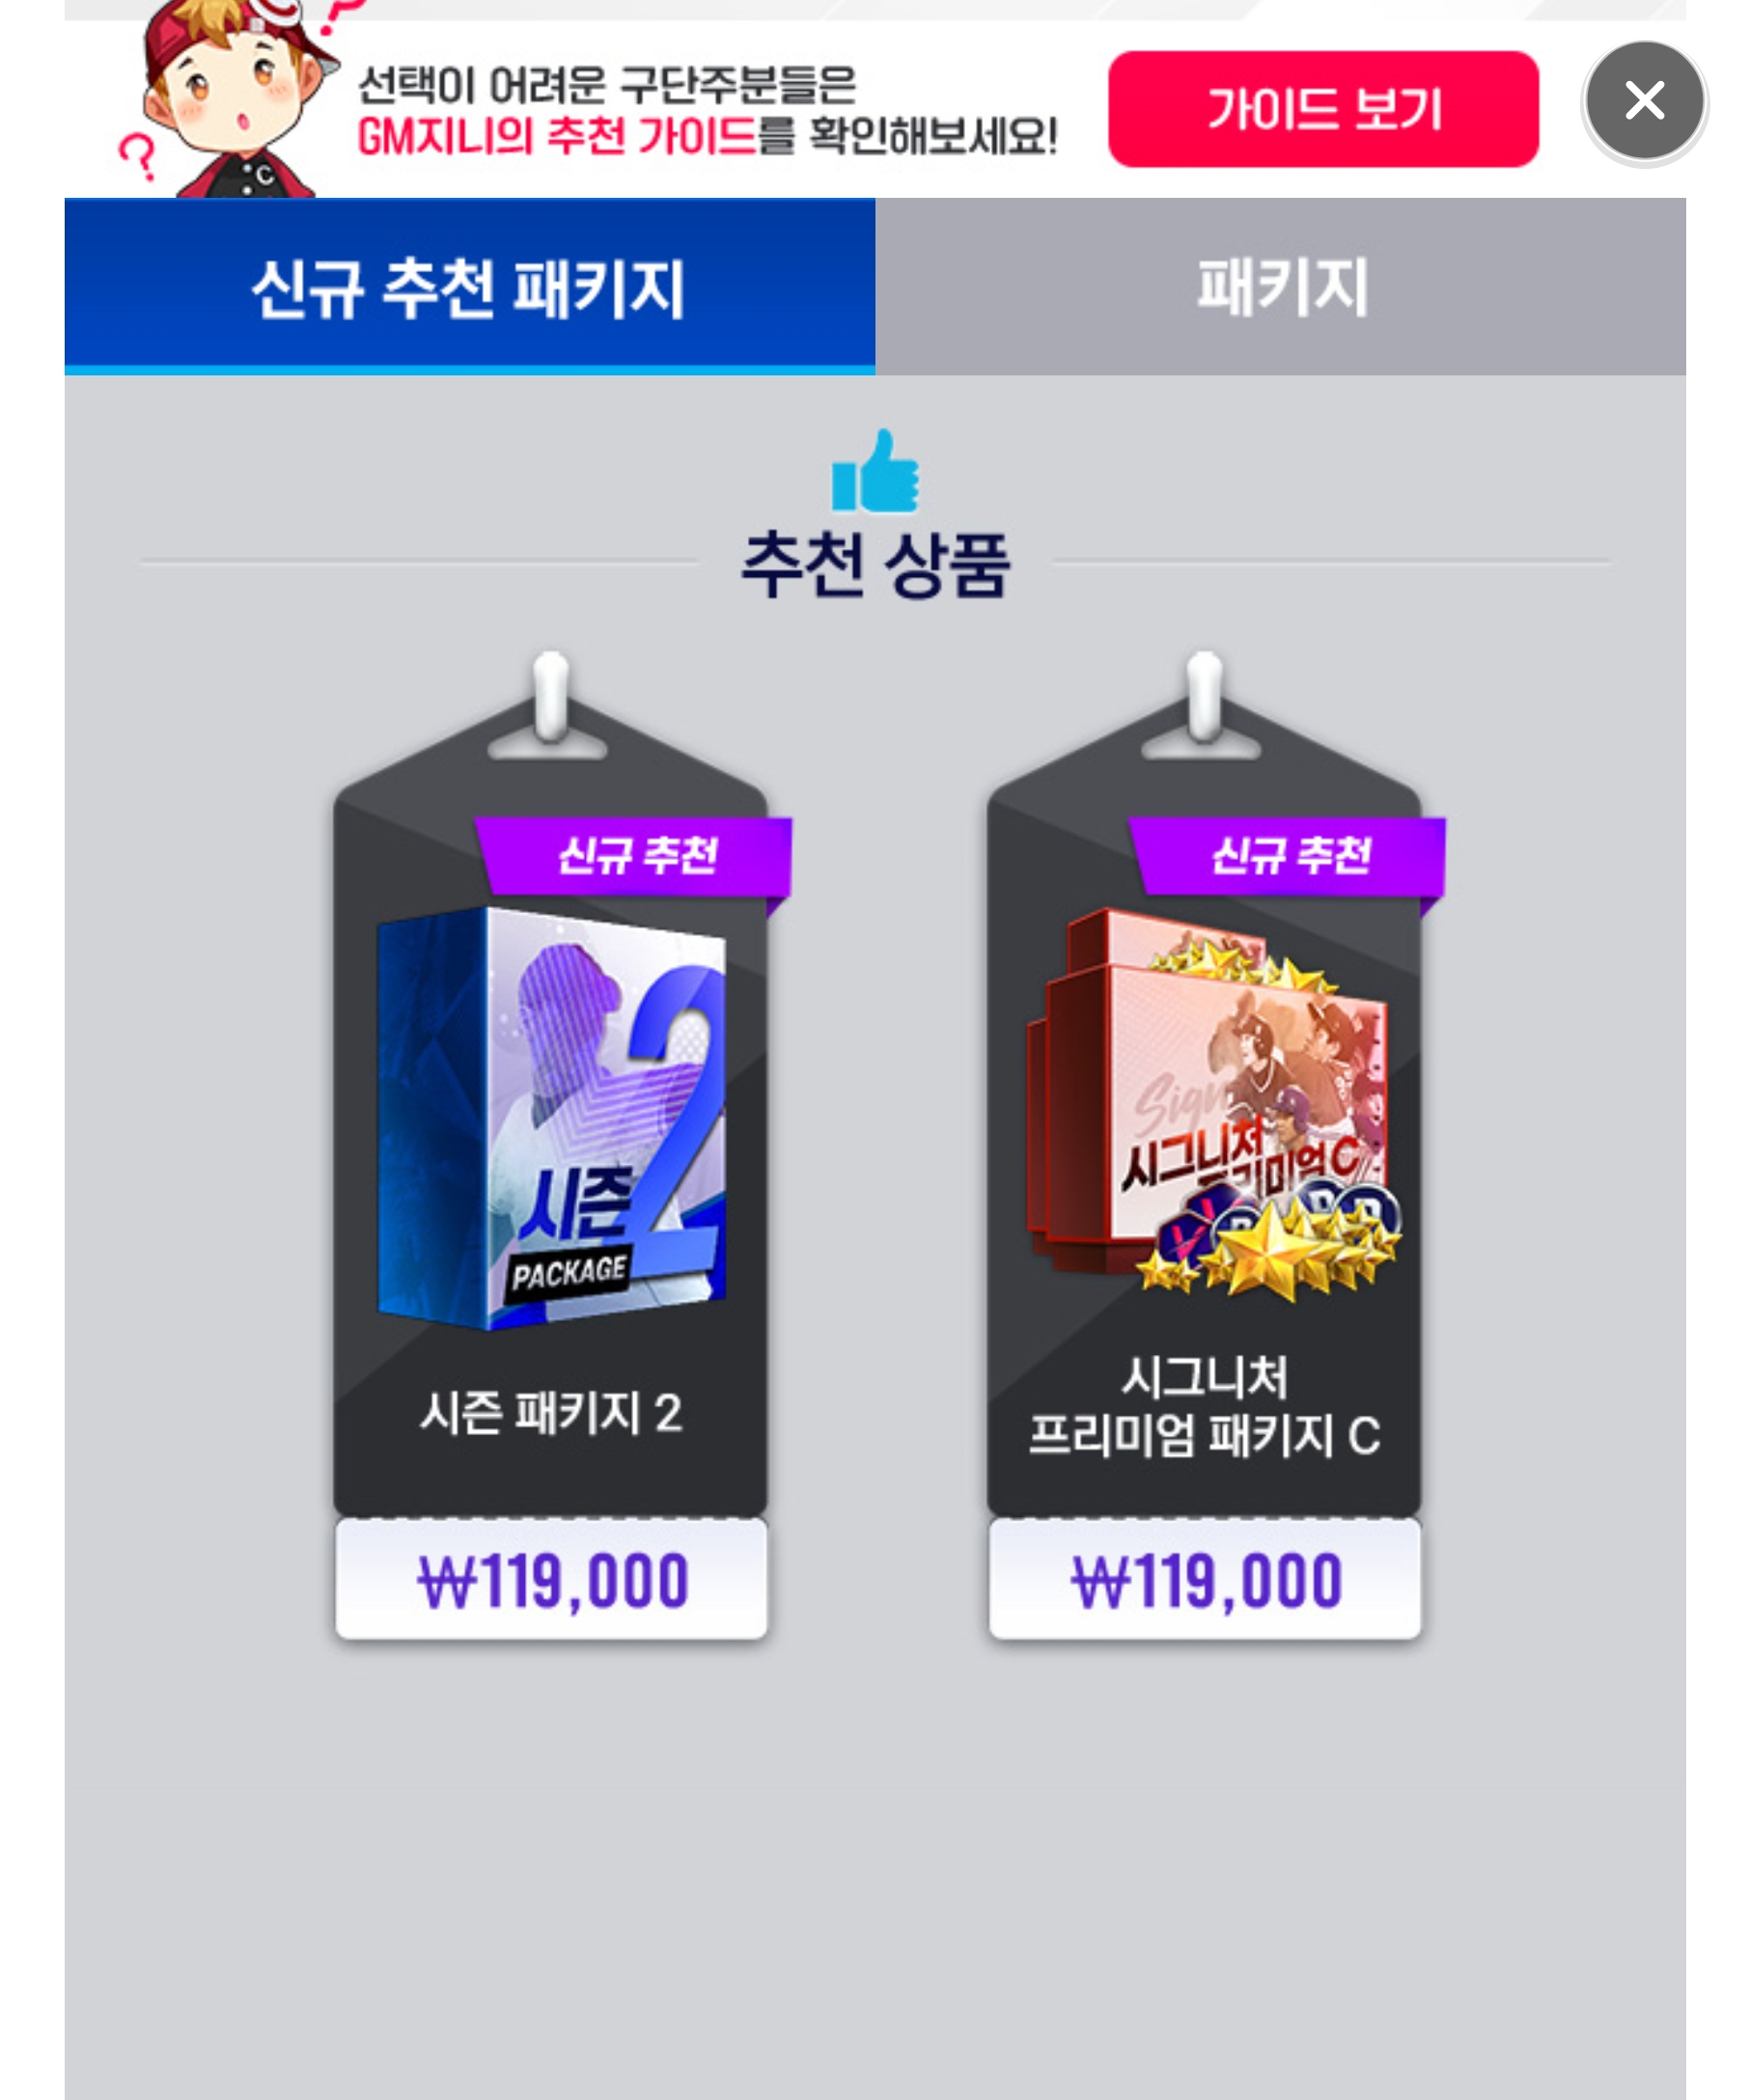This screenshot has width=1749, height=2100.
Task: Click 신규 추천 ribbon on season package
Action: 635,856
